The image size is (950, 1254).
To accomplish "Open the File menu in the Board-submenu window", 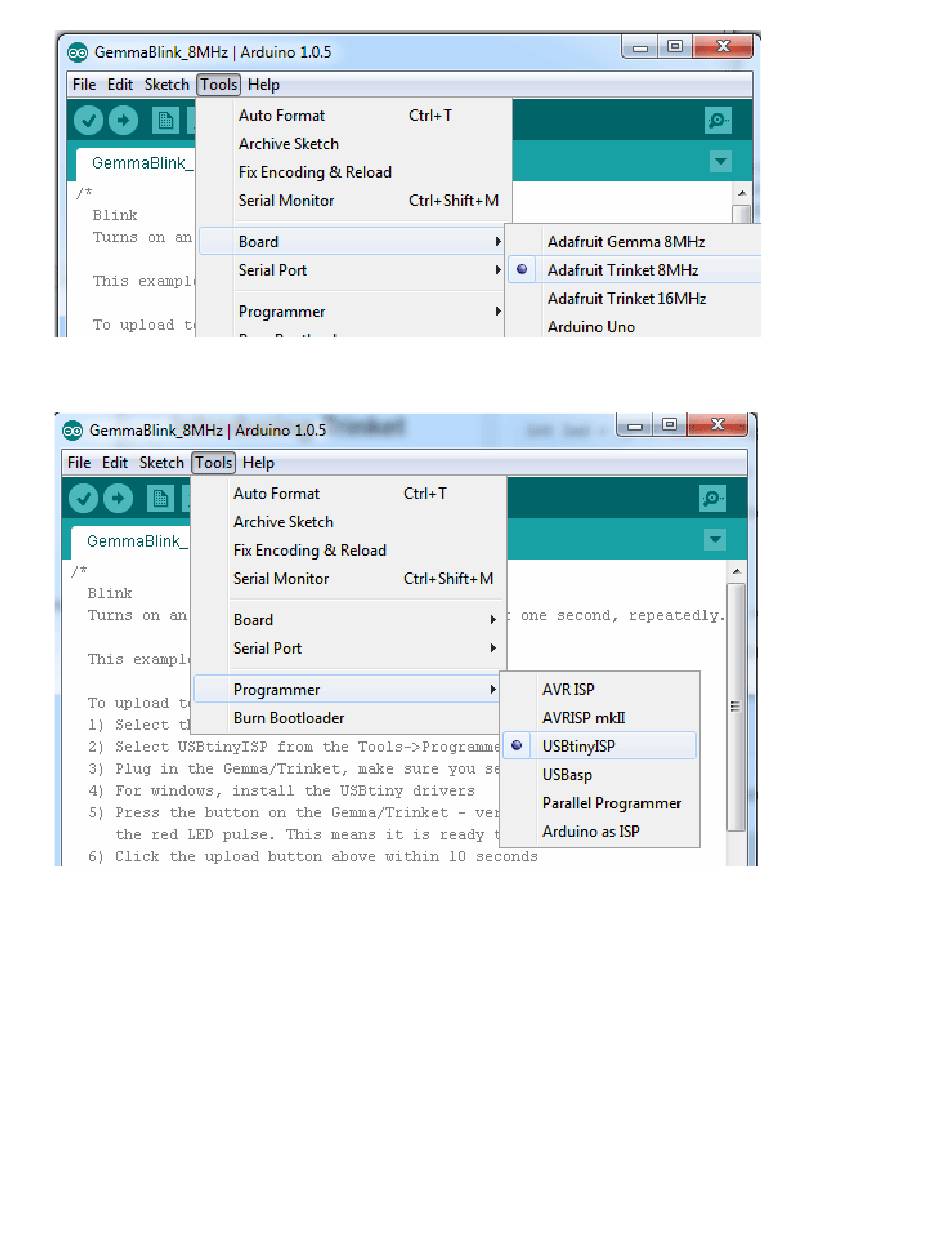I will coord(84,85).
